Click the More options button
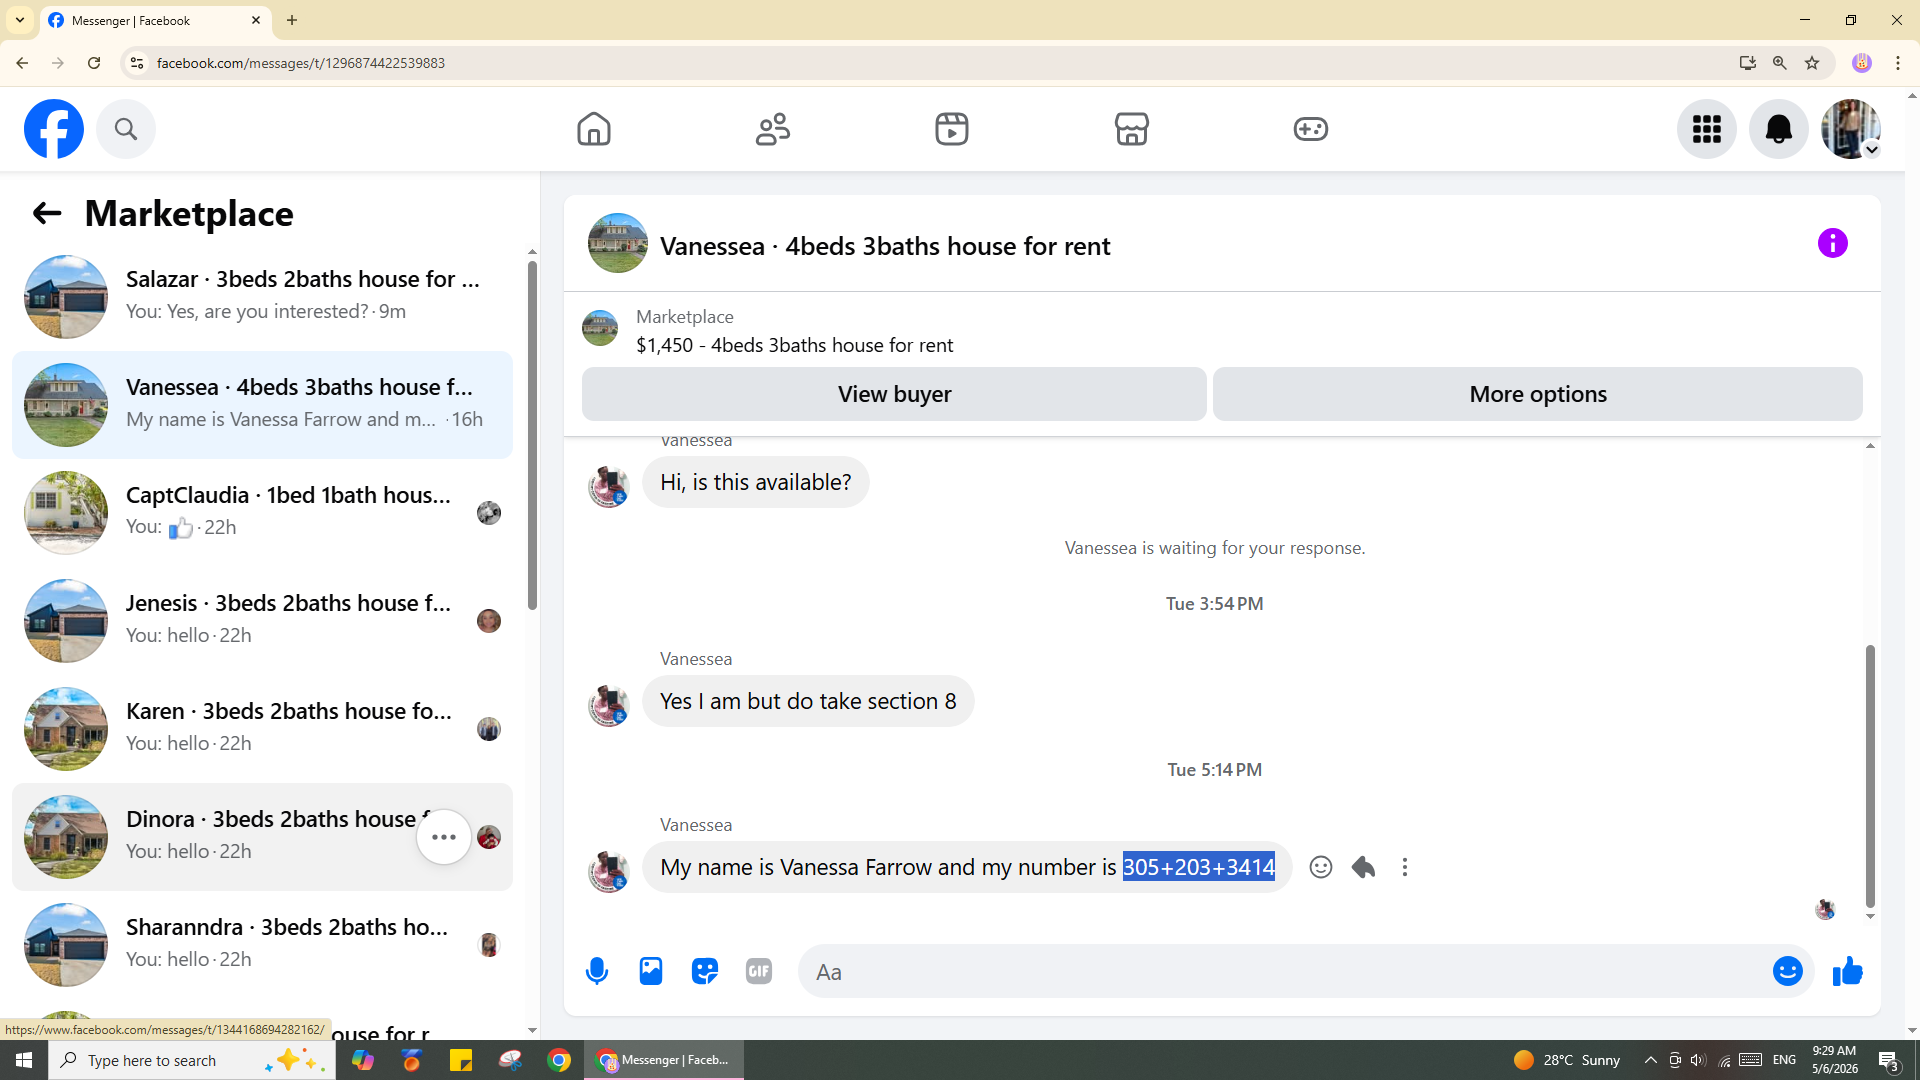The width and height of the screenshot is (1920, 1080). (1538, 394)
